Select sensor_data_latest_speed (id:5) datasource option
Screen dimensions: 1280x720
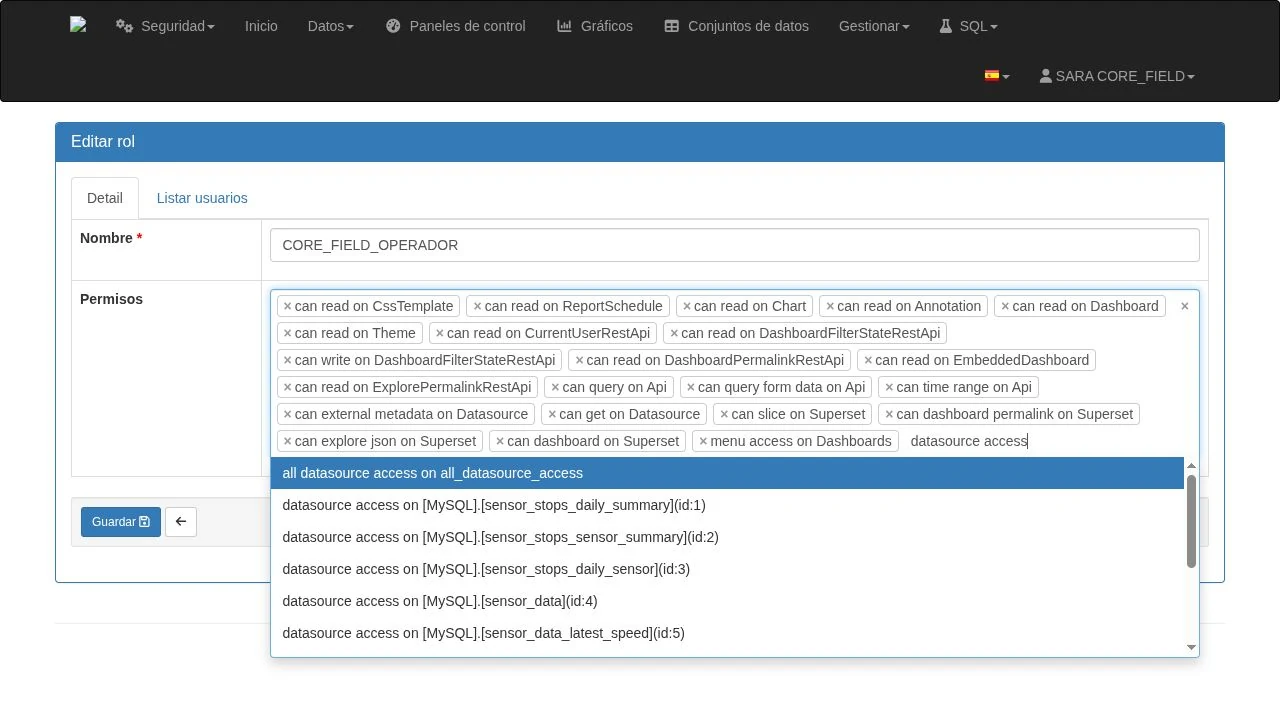point(727,633)
